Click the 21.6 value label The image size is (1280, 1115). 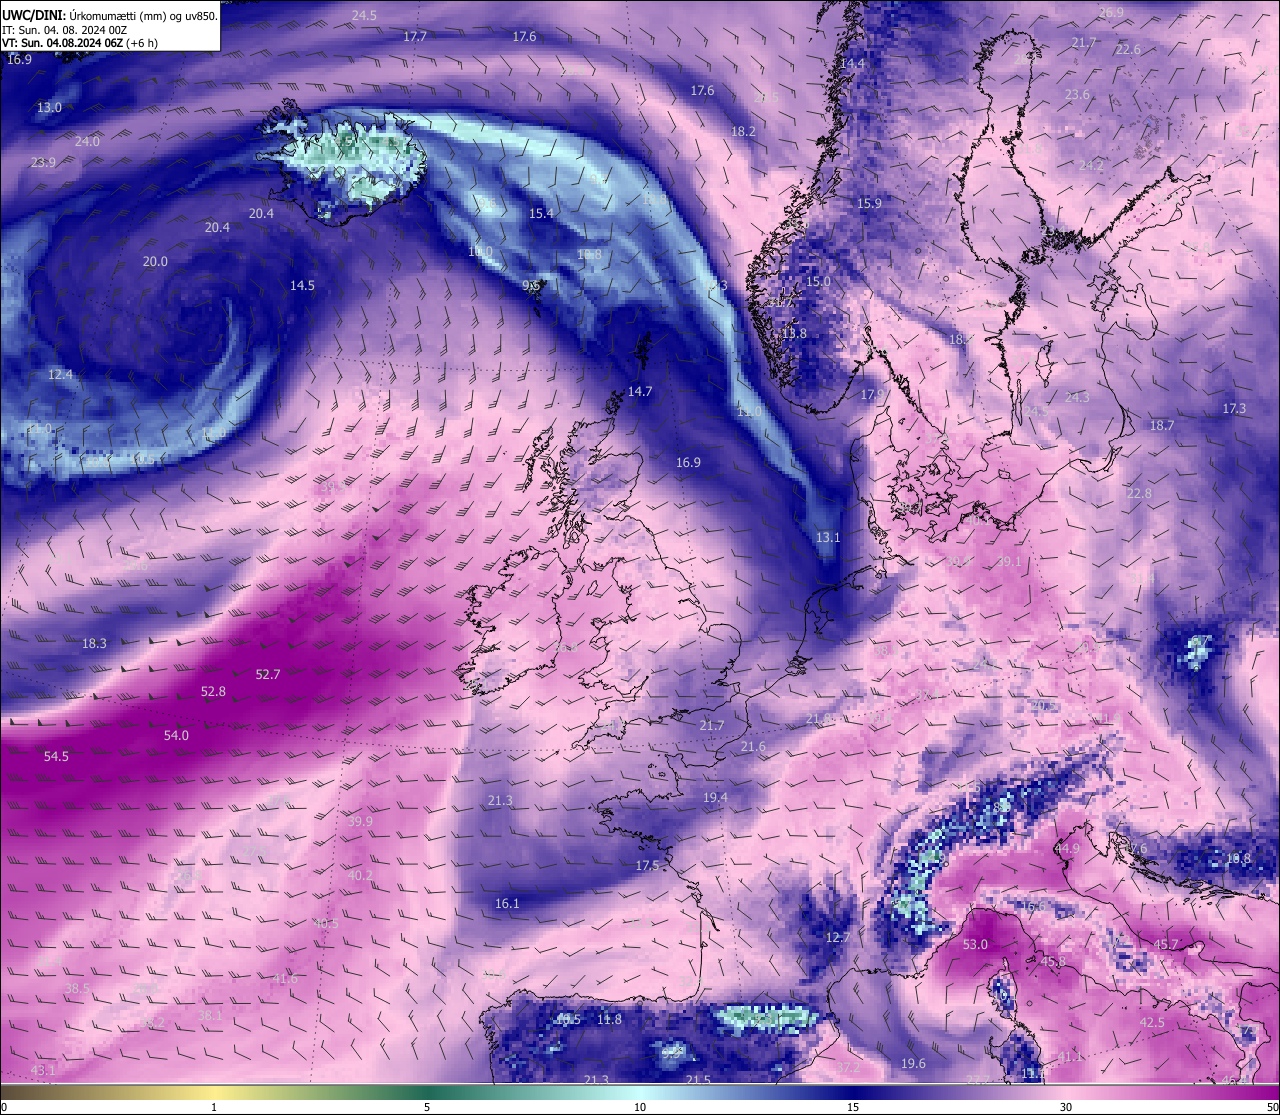(x=753, y=746)
